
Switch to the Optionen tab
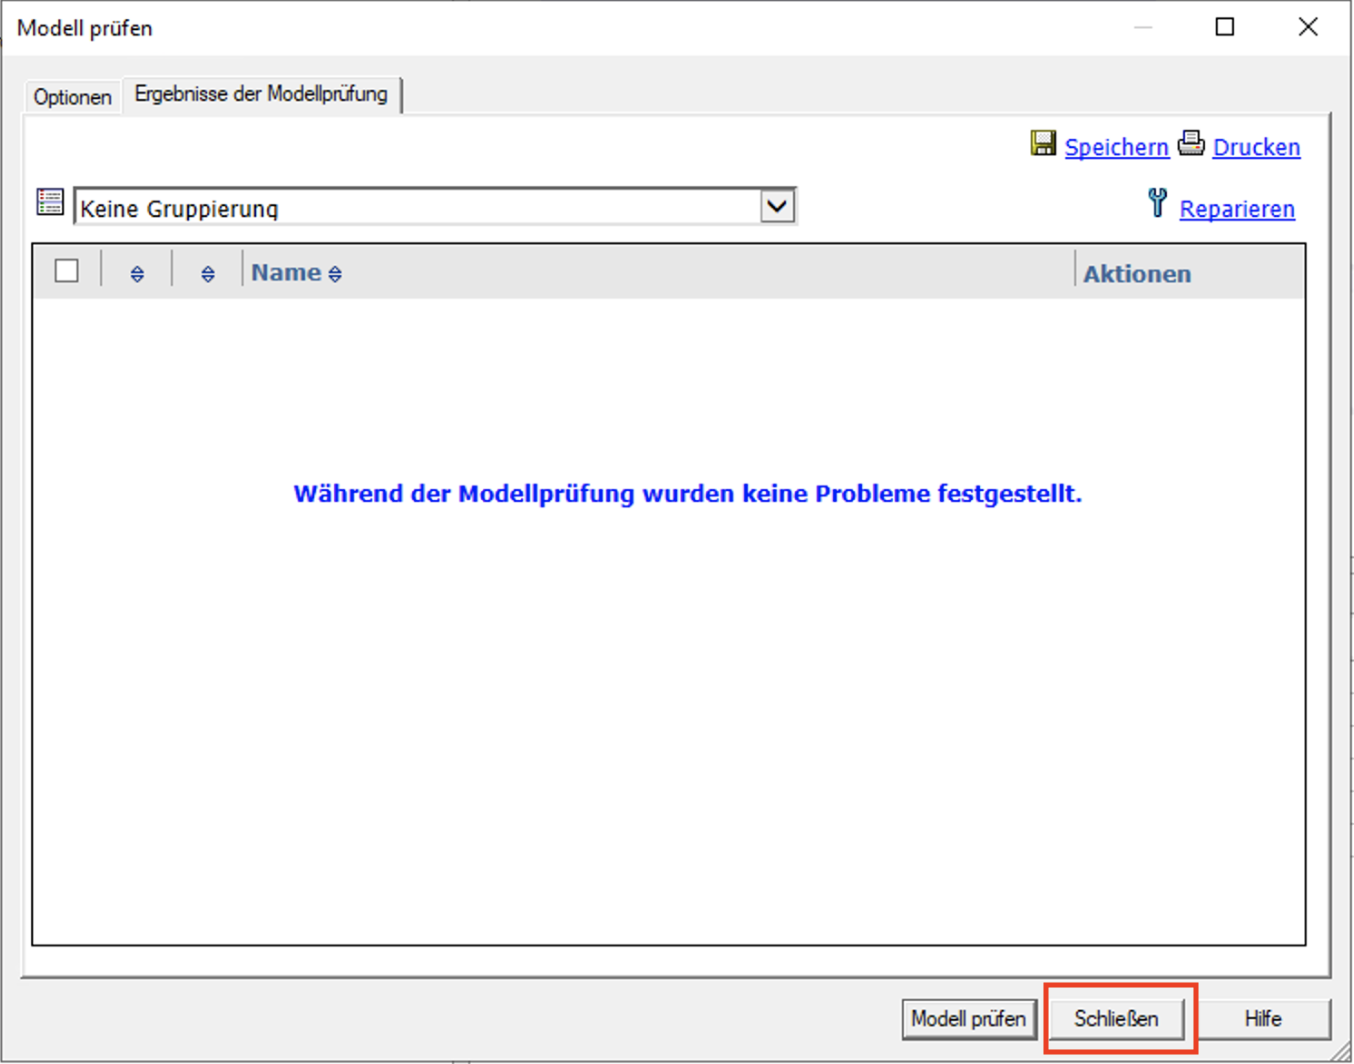click(72, 97)
